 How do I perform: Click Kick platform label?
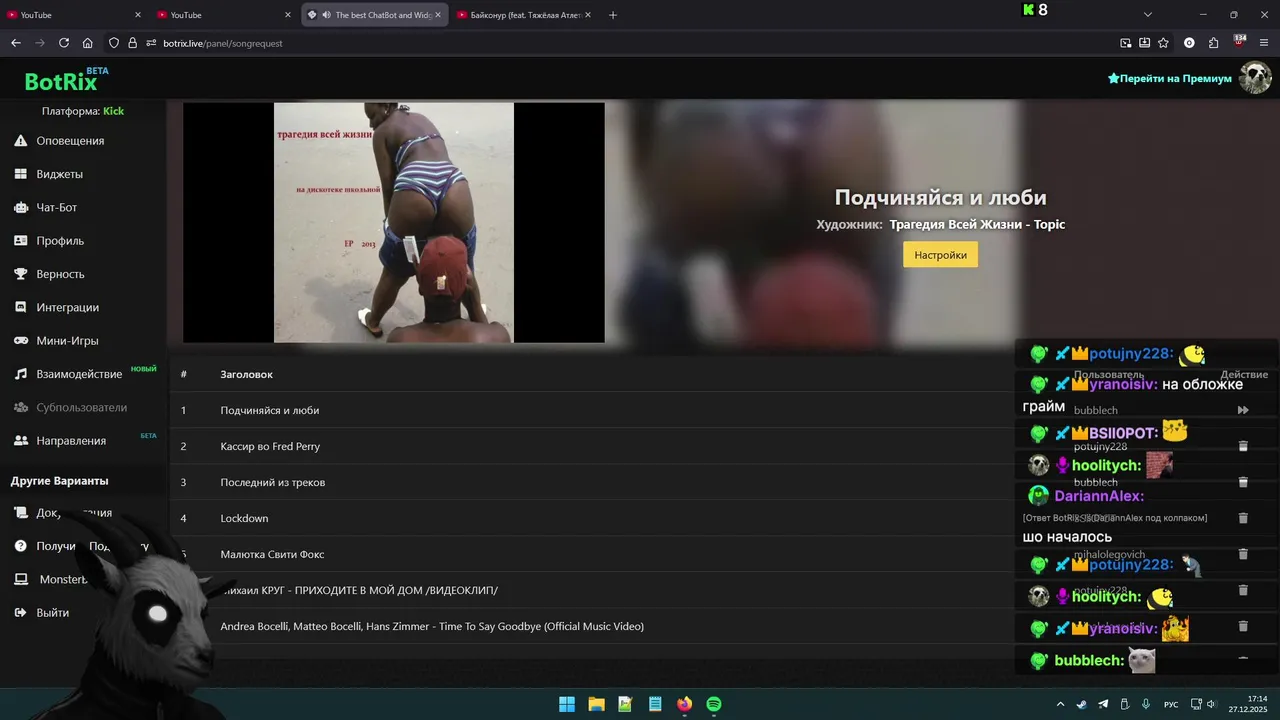click(x=113, y=111)
